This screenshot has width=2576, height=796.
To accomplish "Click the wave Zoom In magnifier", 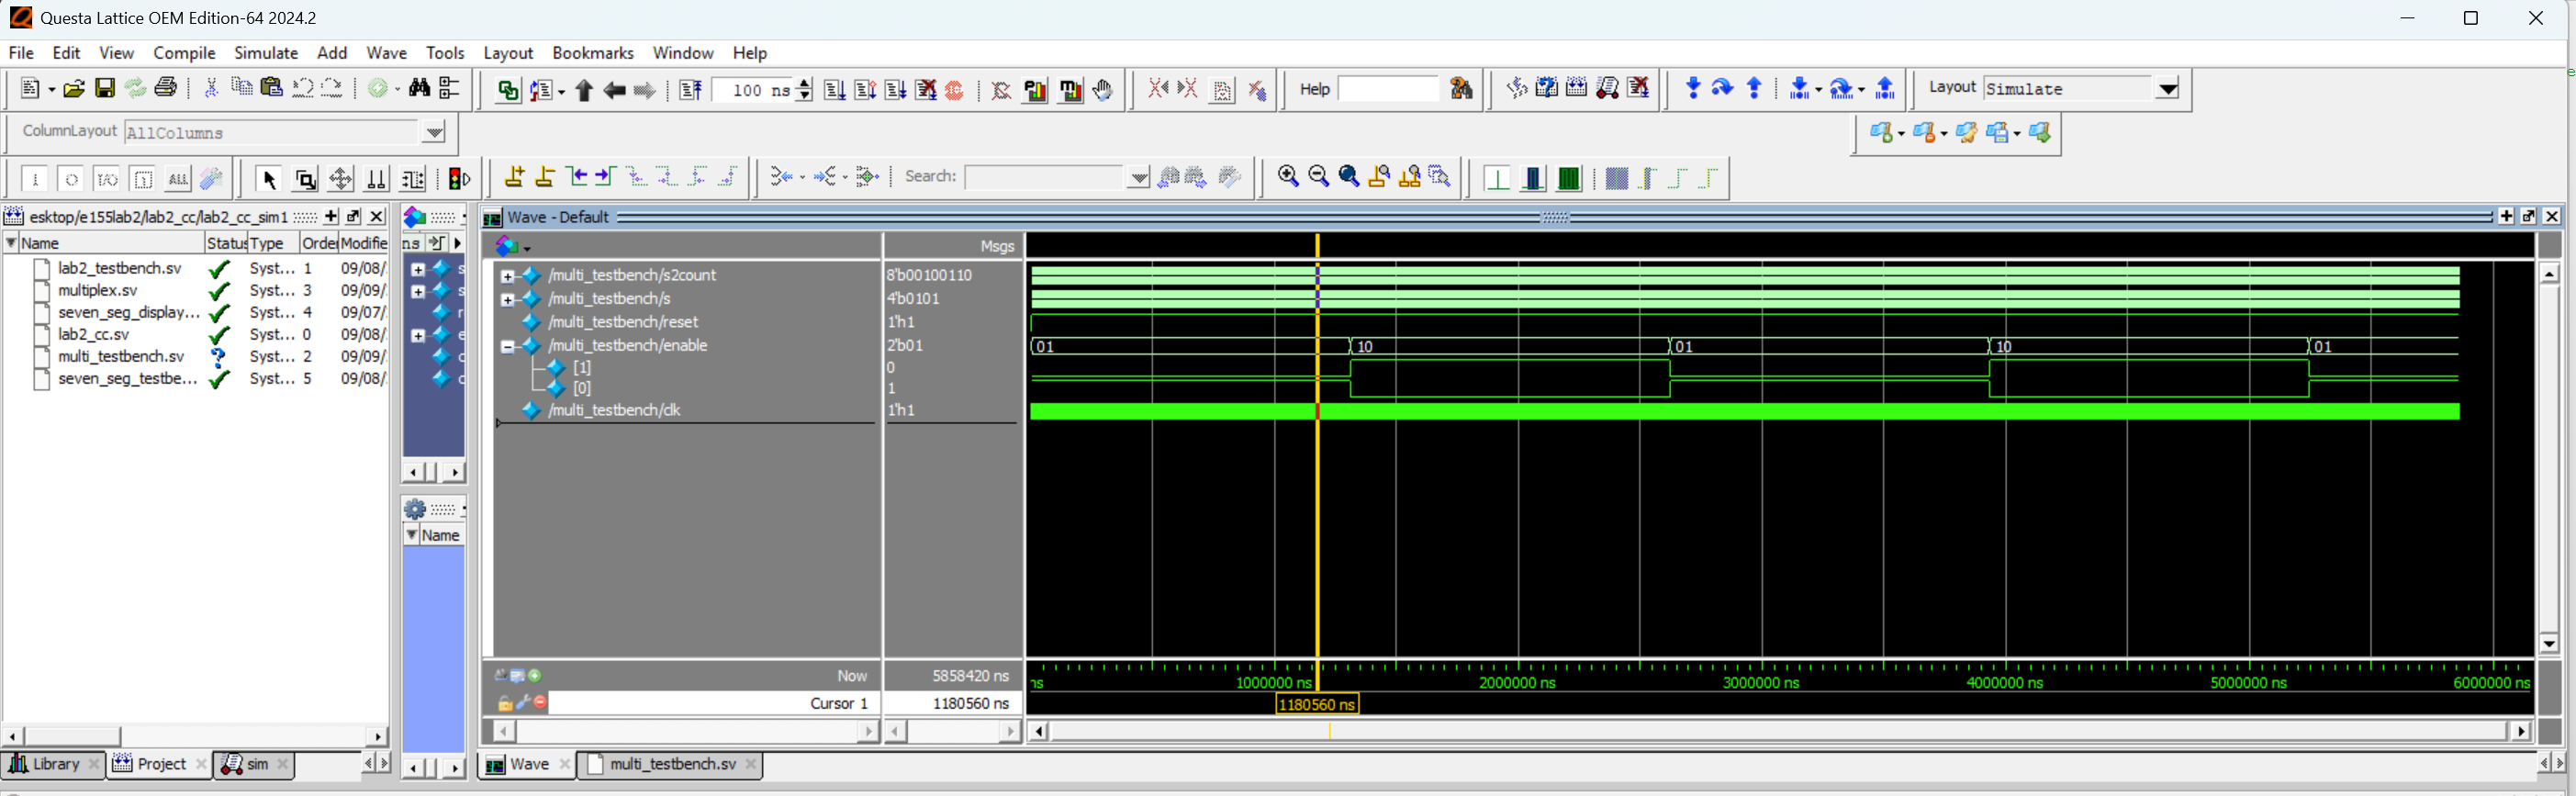I will tap(1288, 177).
